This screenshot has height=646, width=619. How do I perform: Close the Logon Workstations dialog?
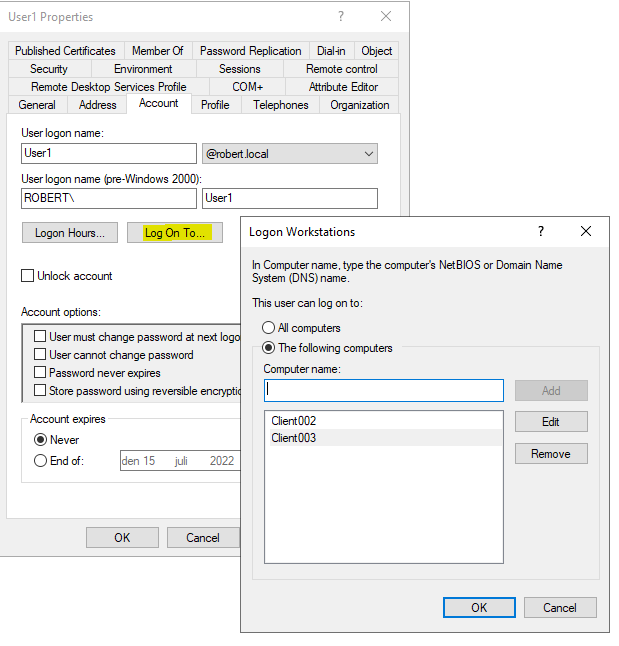point(586,231)
